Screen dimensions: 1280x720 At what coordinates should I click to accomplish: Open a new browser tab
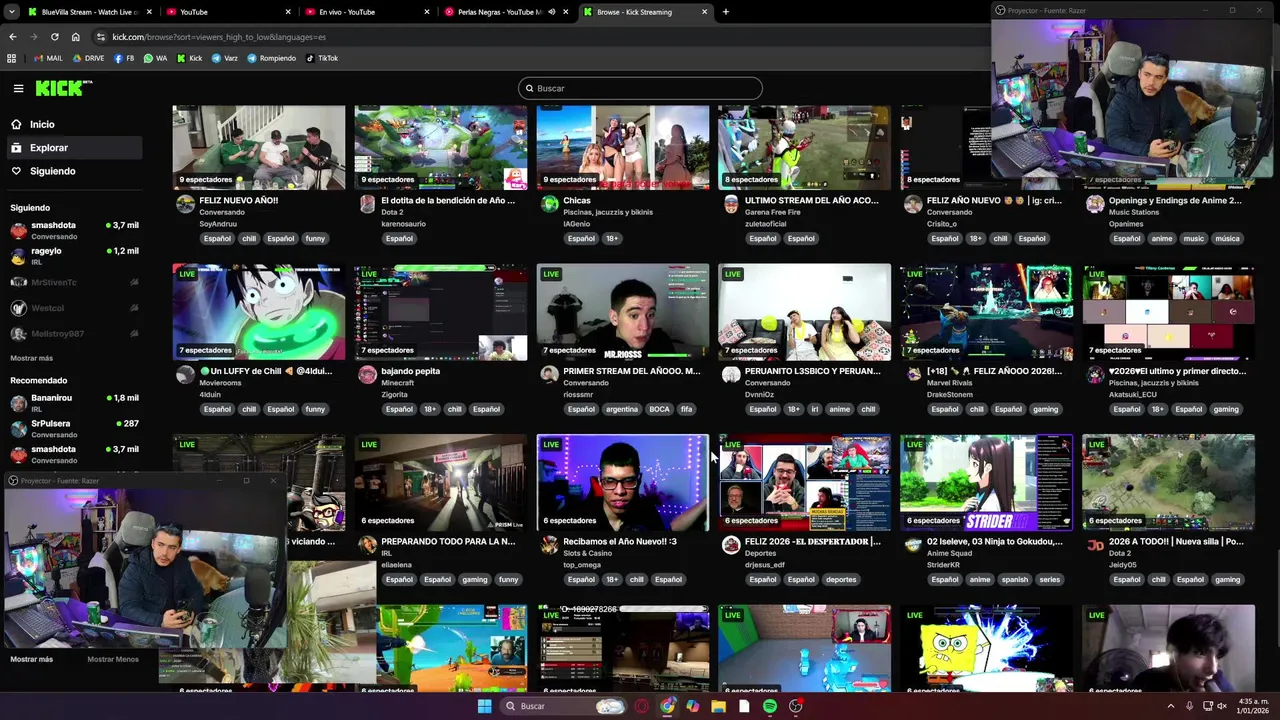[x=726, y=12]
